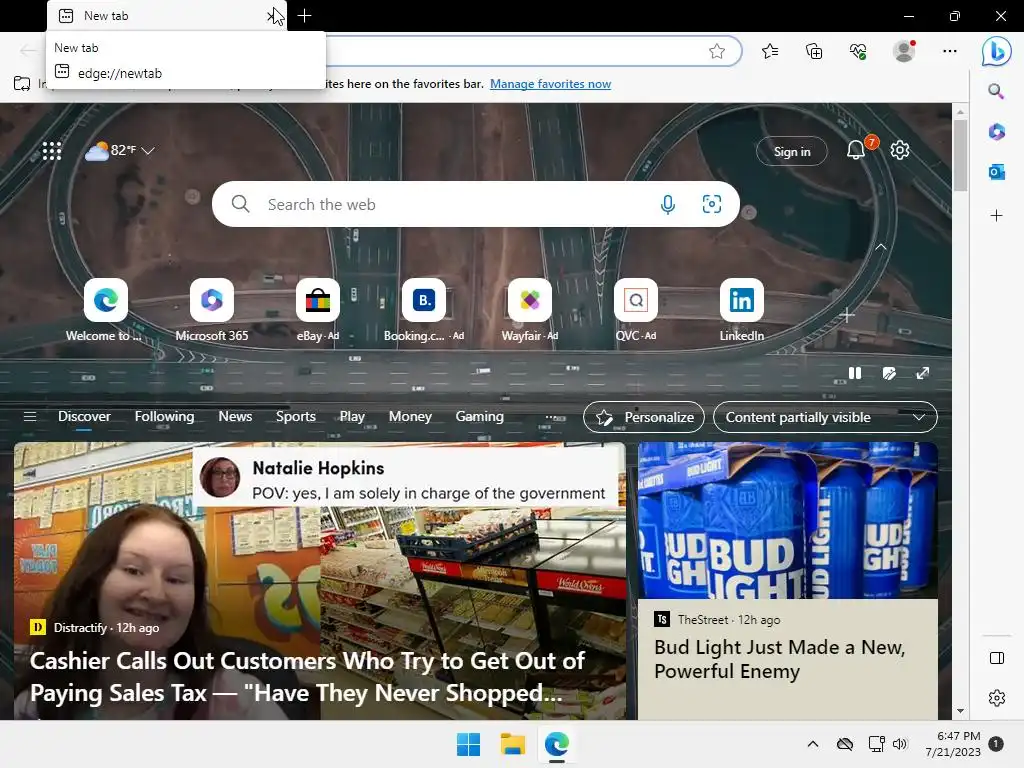The width and height of the screenshot is (1024, 768).
Task: Add a new quick link site
Action: [847, 315]
